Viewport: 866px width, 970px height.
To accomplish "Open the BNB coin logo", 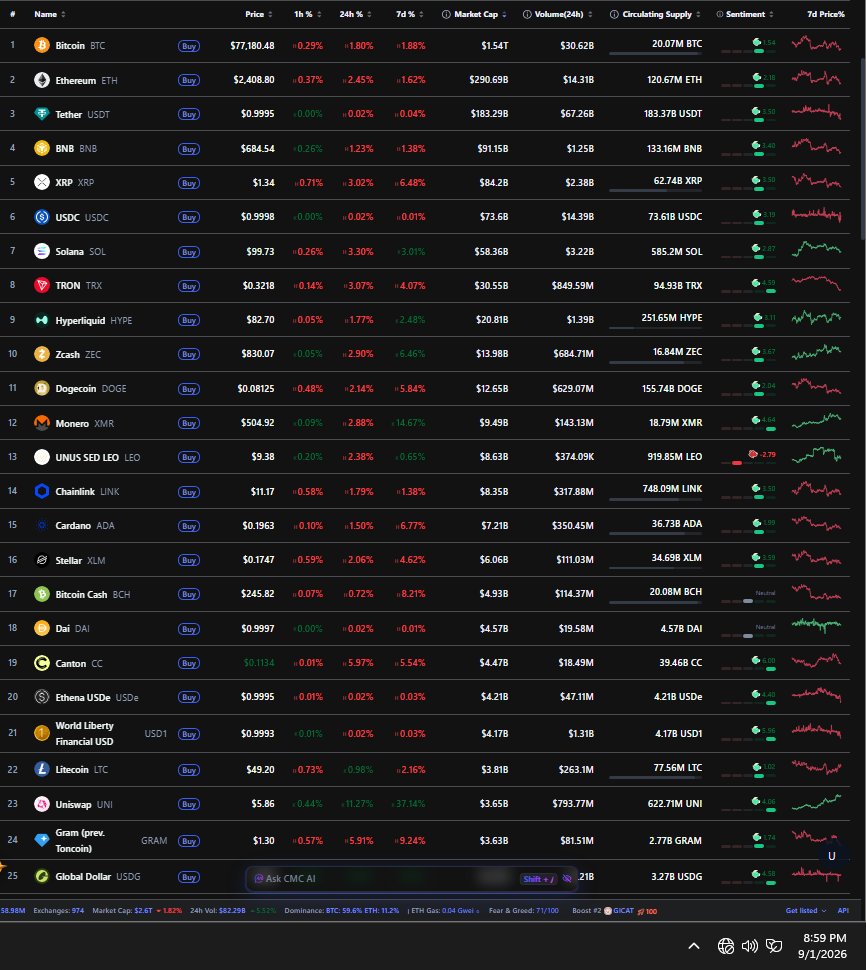I will (41, 148).
